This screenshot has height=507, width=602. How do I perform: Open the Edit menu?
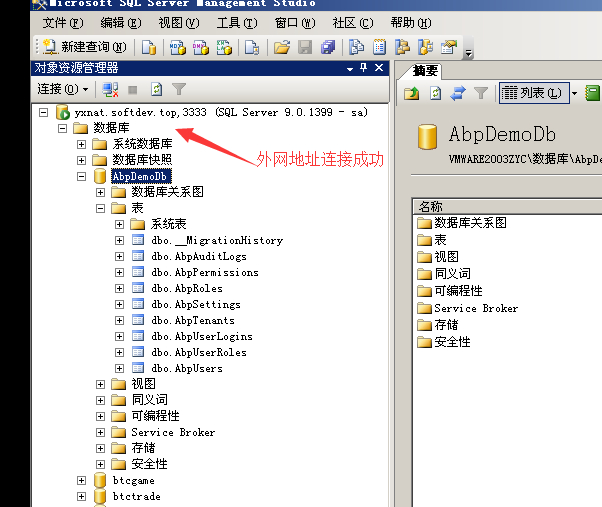tap(121, 23)
